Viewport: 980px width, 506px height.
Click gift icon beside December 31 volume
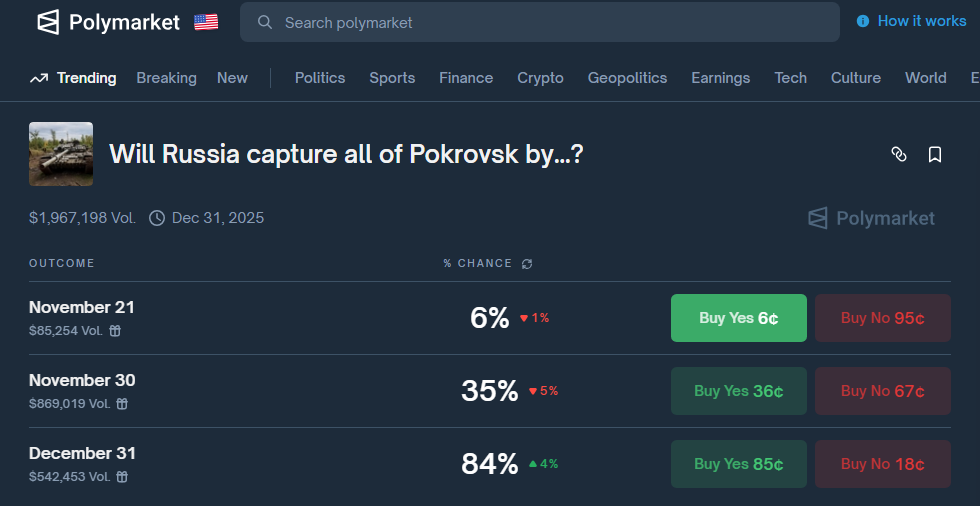(122, 477)
